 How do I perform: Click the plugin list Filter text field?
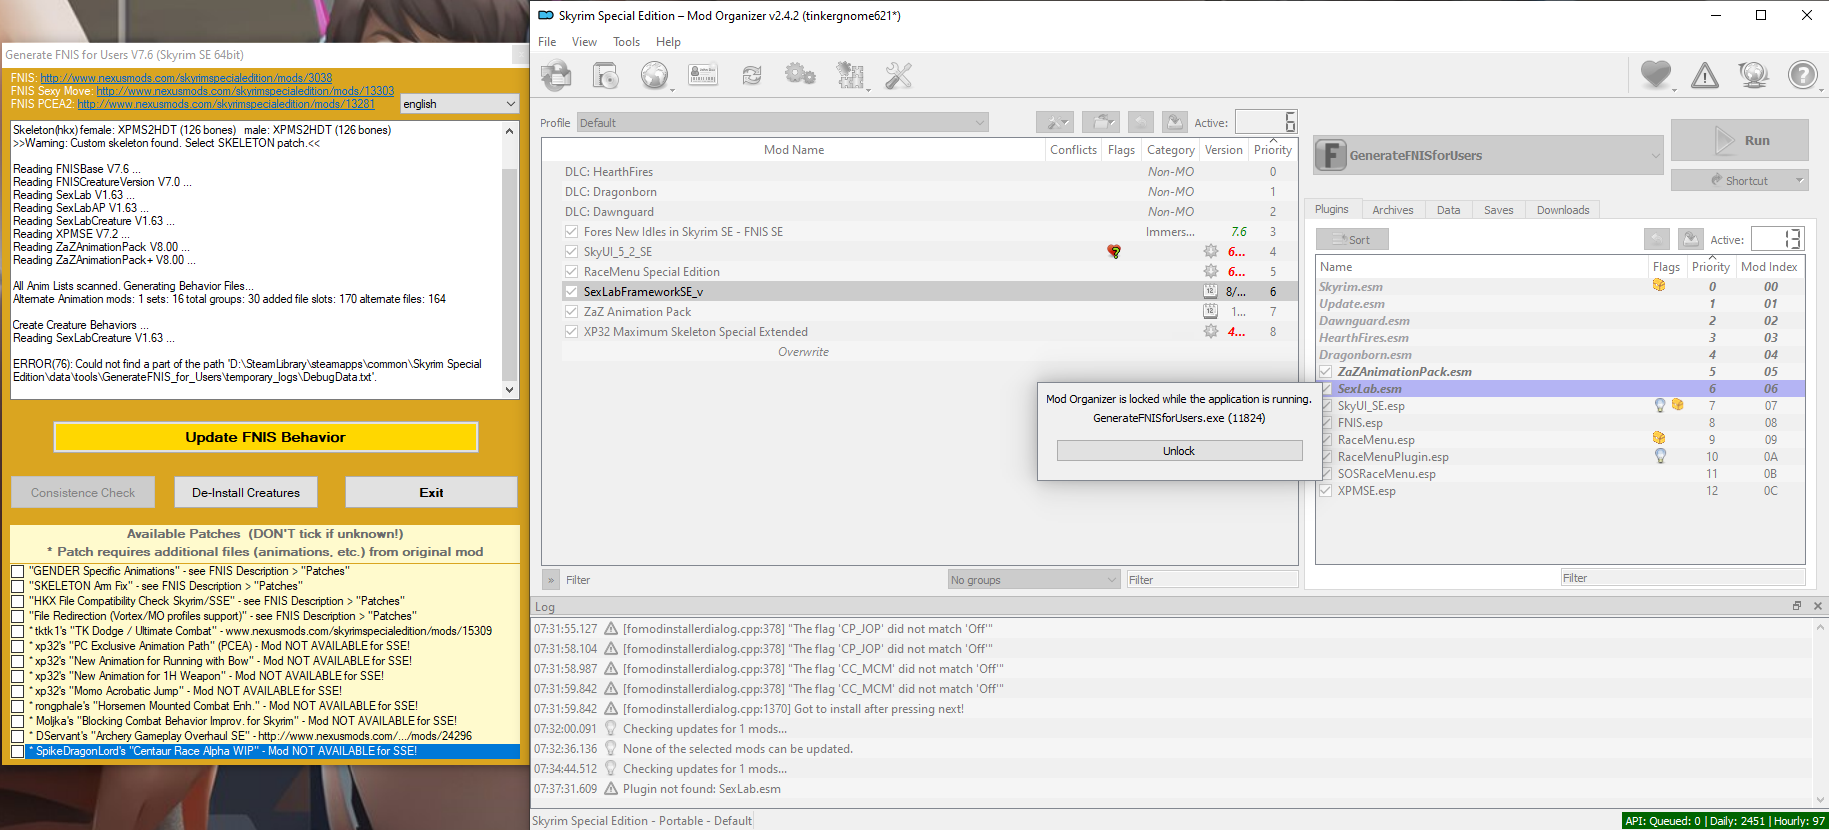[x=1682, y=578]
